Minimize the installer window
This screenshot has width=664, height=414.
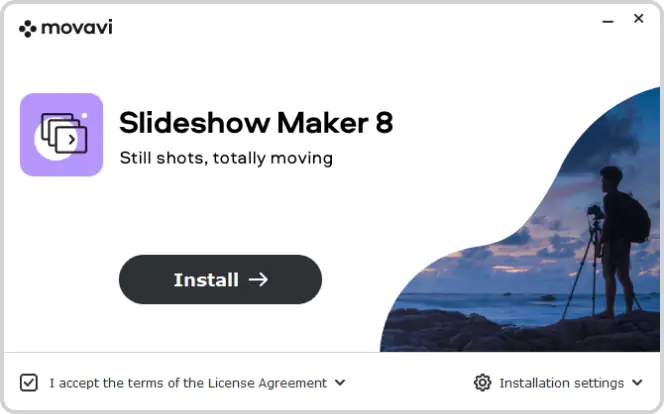pyautogui.click(x=608, y=21)
